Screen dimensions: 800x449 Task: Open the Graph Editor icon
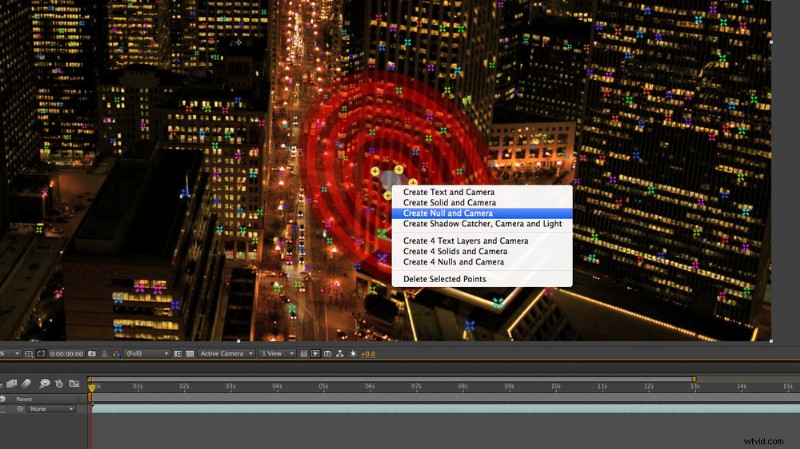[x=74, y=384]
